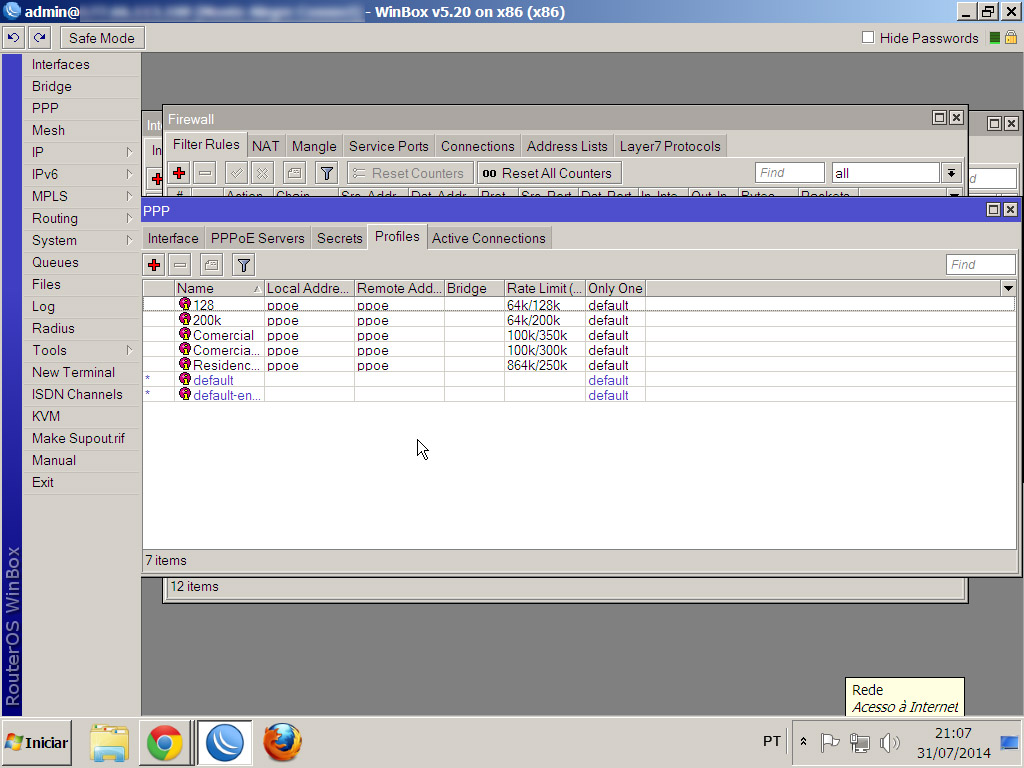Click the remove (minus) icon in PPP window
Screen dimensions: 1024x768
(180, 264)
